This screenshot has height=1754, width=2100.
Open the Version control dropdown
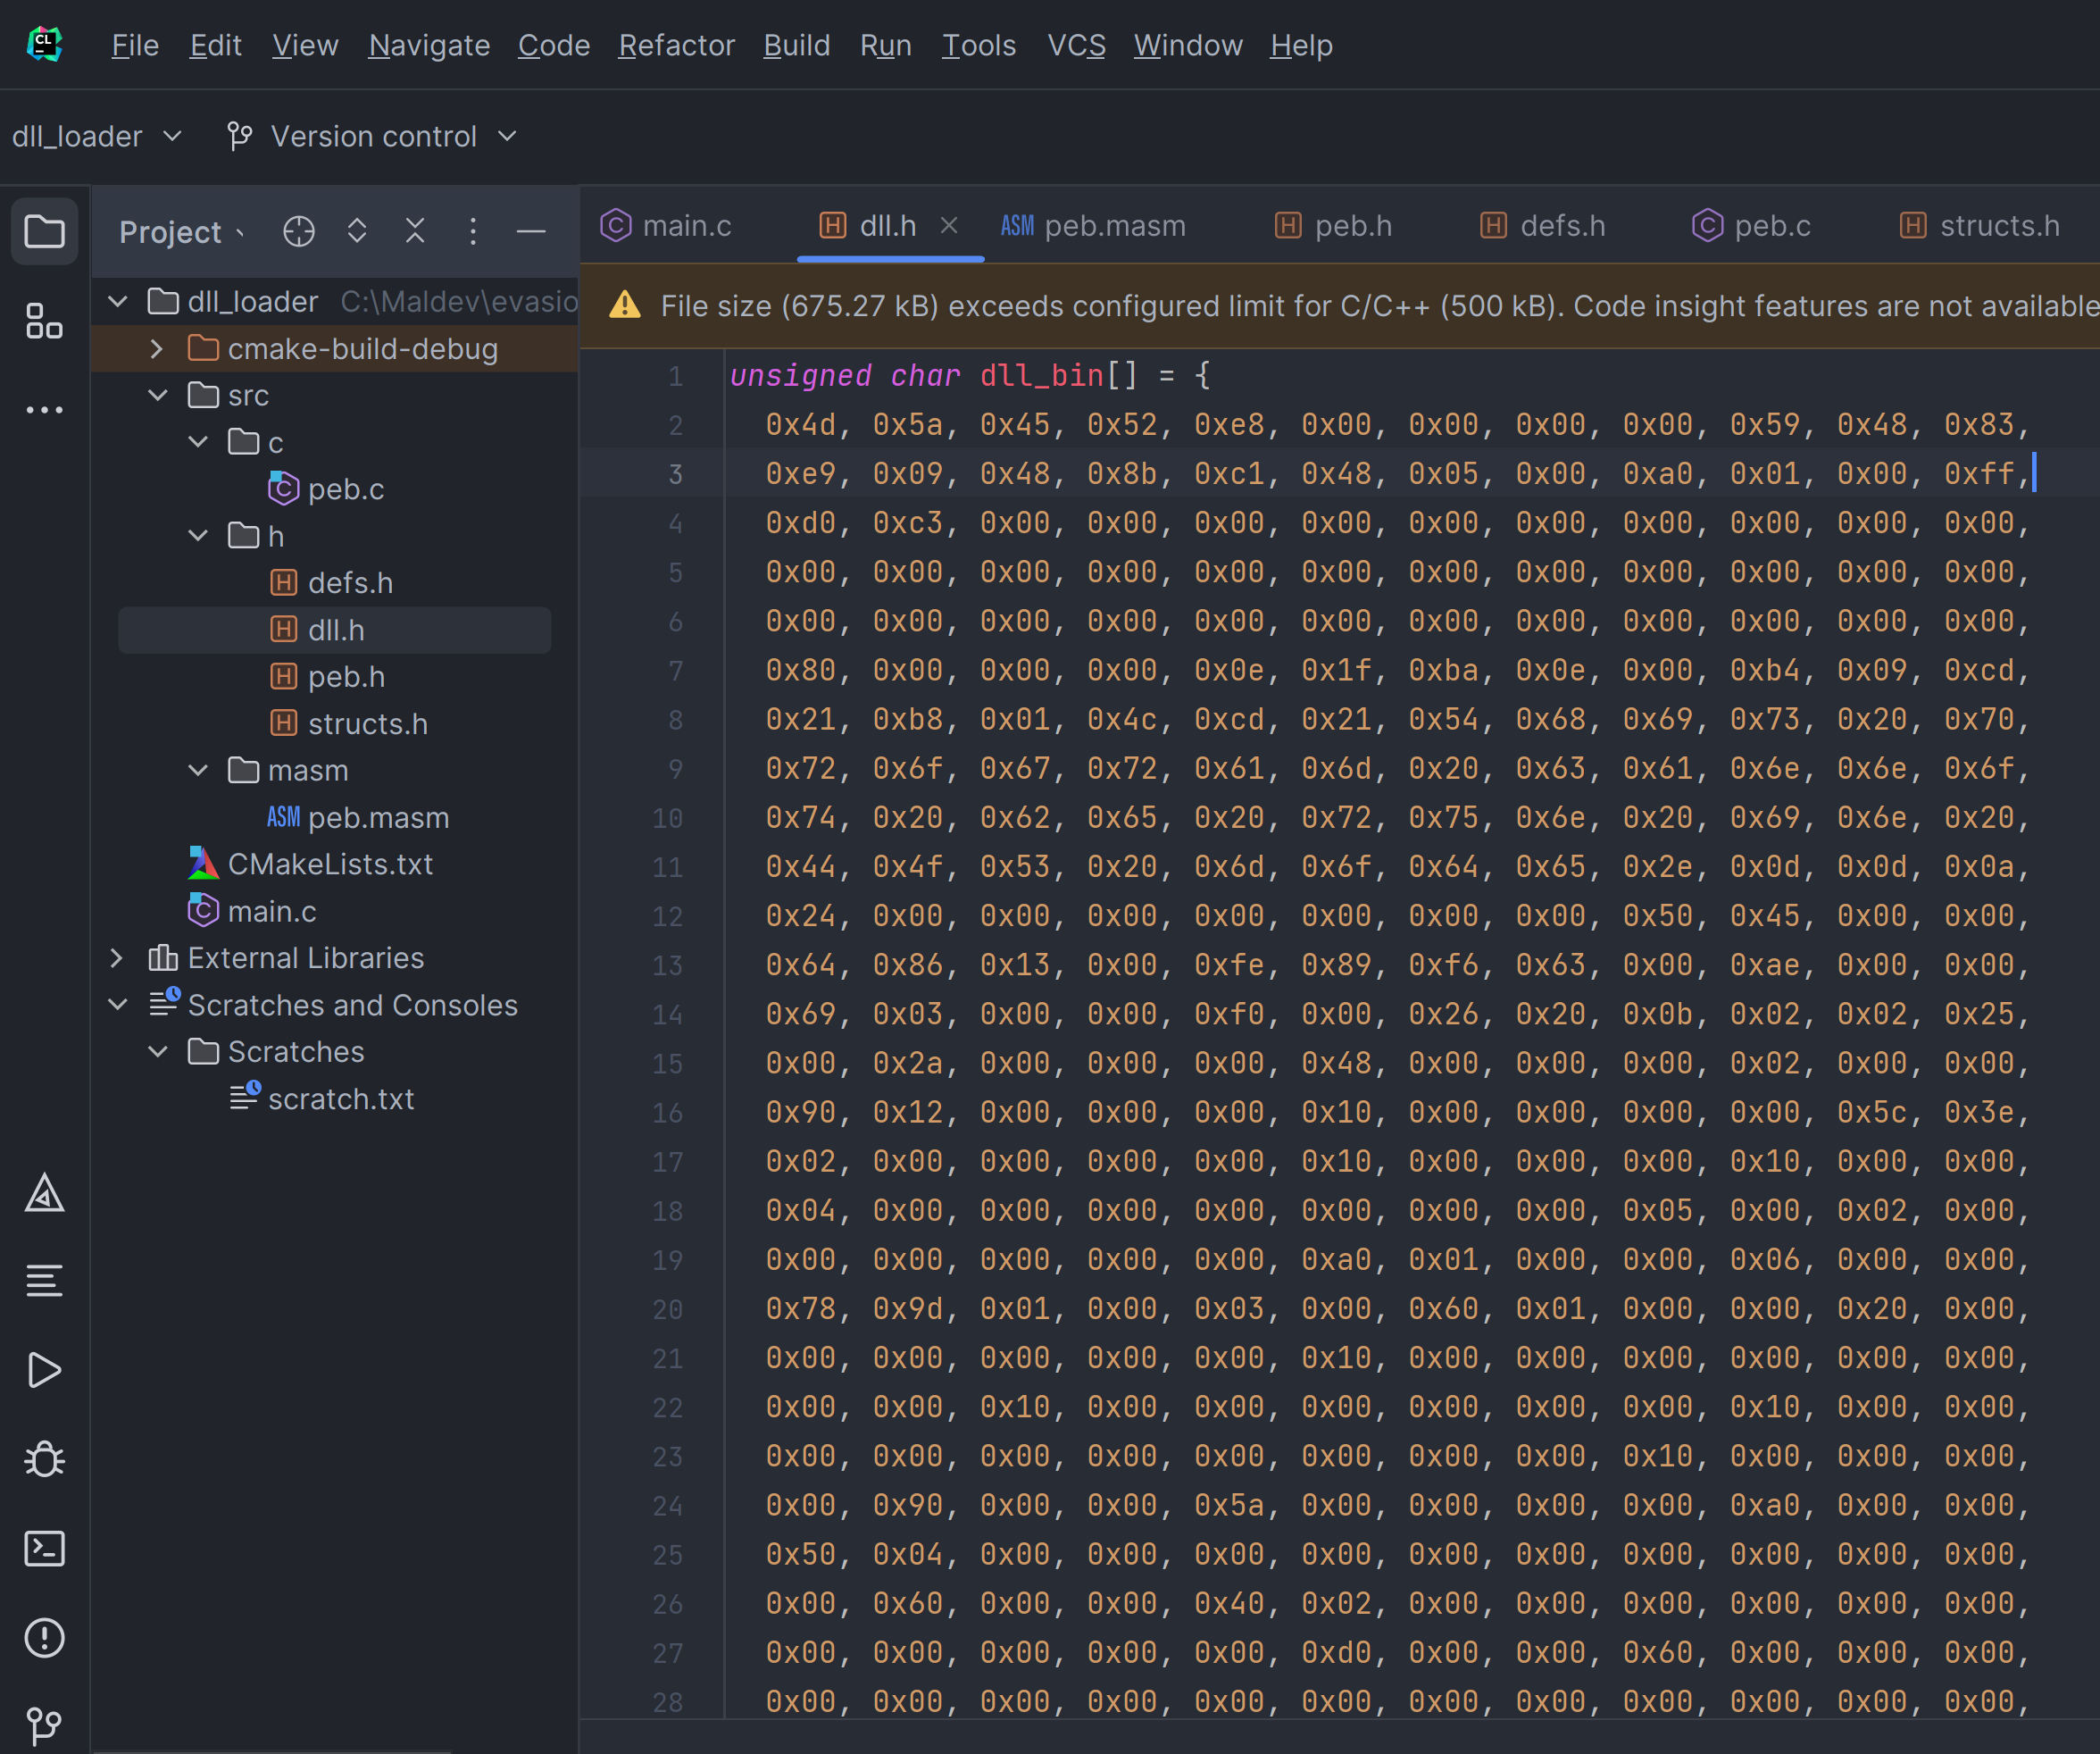[373, 136]
